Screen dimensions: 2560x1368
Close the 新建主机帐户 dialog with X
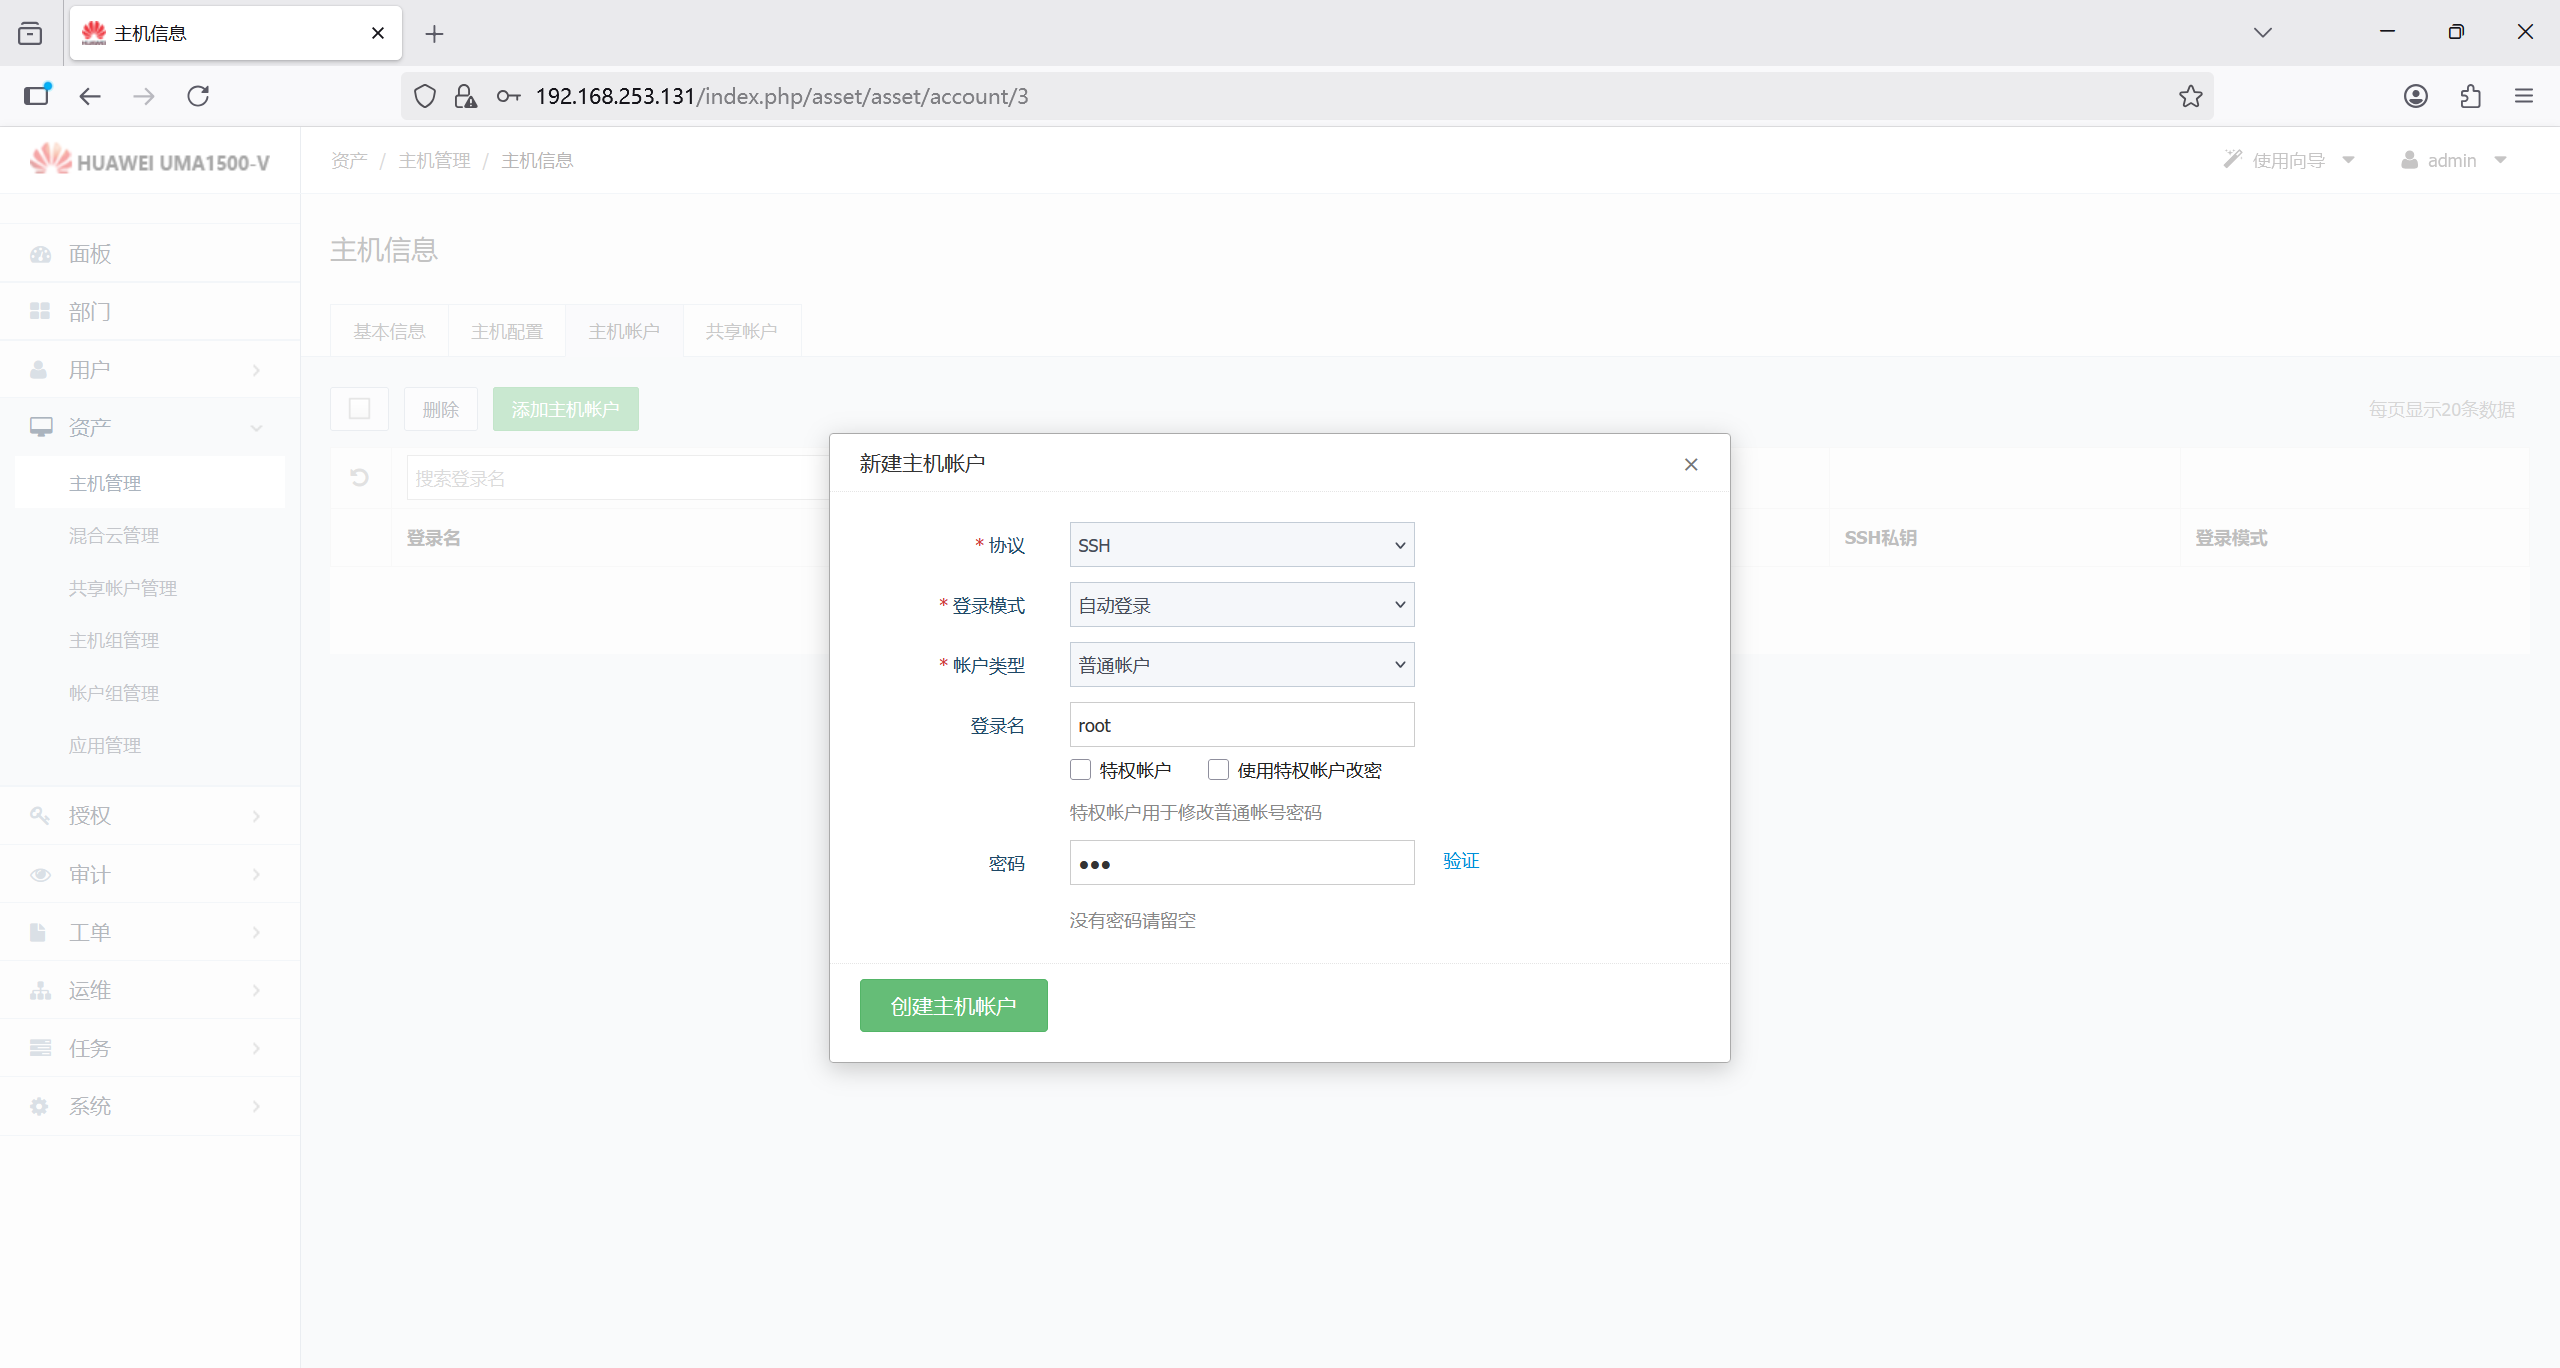(x=1691, y=464)
